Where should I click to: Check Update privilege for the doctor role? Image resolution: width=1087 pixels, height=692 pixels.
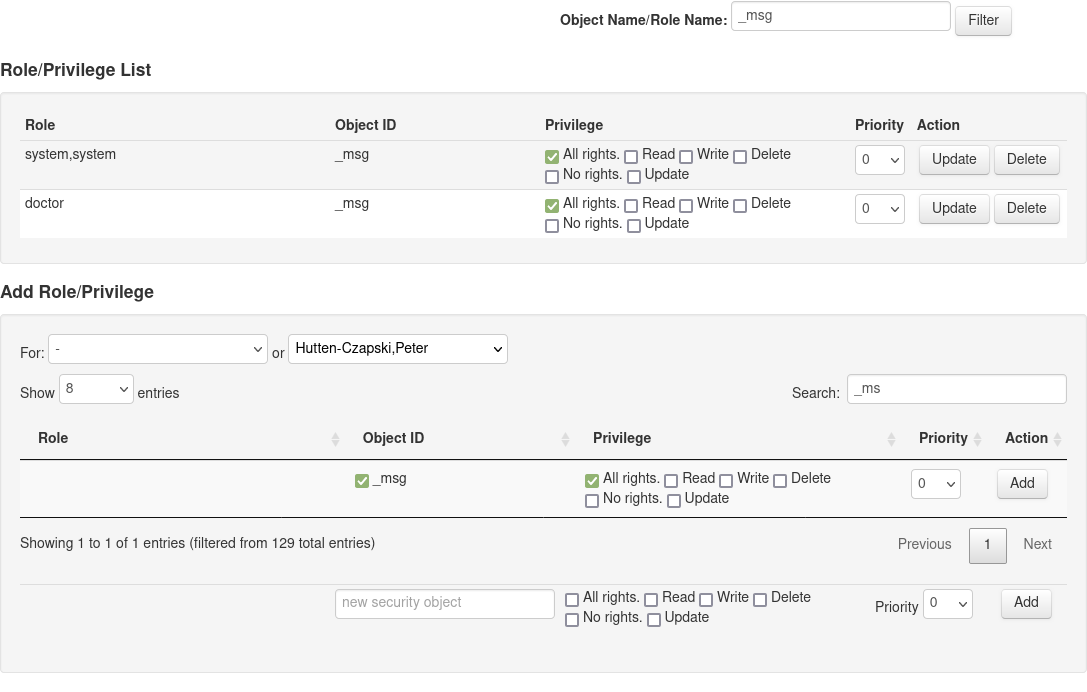(634, 224)
